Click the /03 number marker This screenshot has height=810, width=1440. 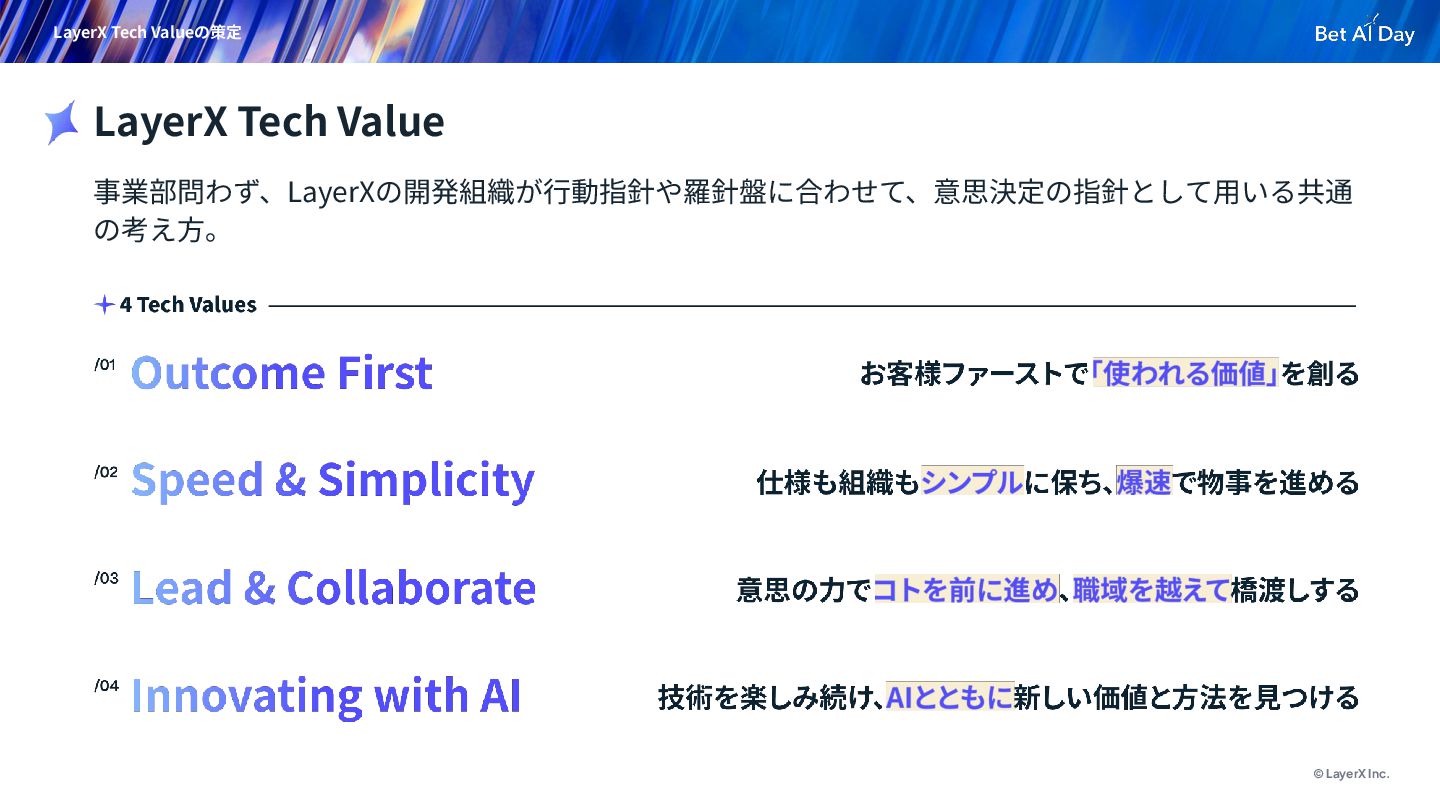[106, 578]
